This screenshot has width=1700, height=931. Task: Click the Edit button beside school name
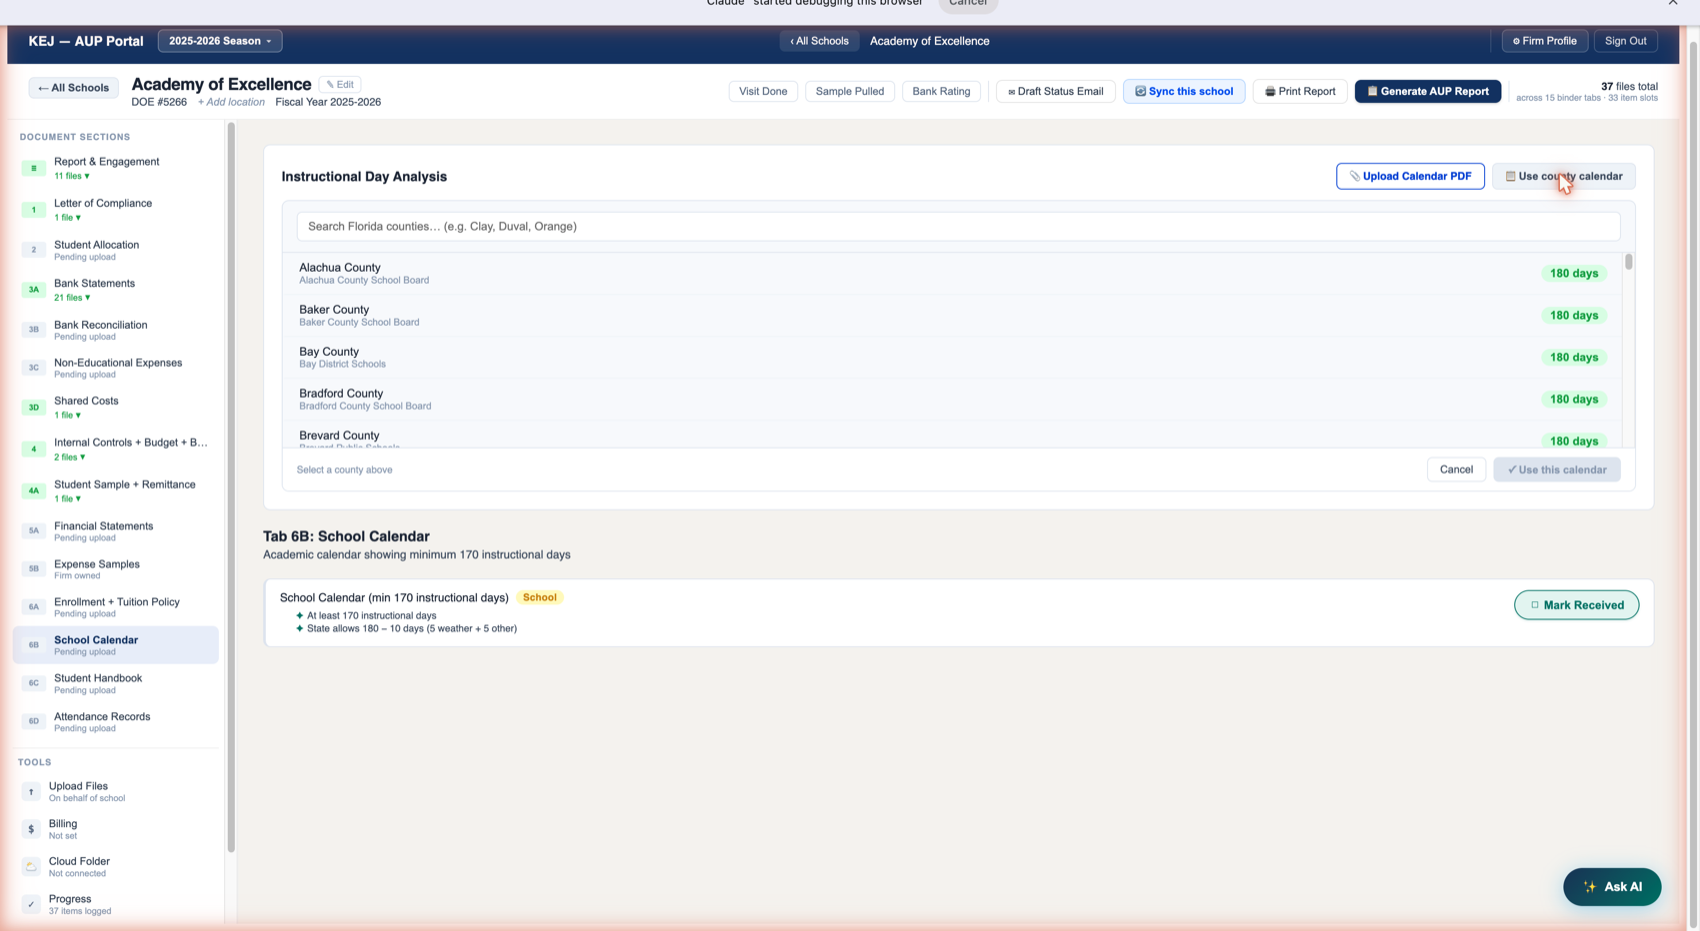click(340, 84)
